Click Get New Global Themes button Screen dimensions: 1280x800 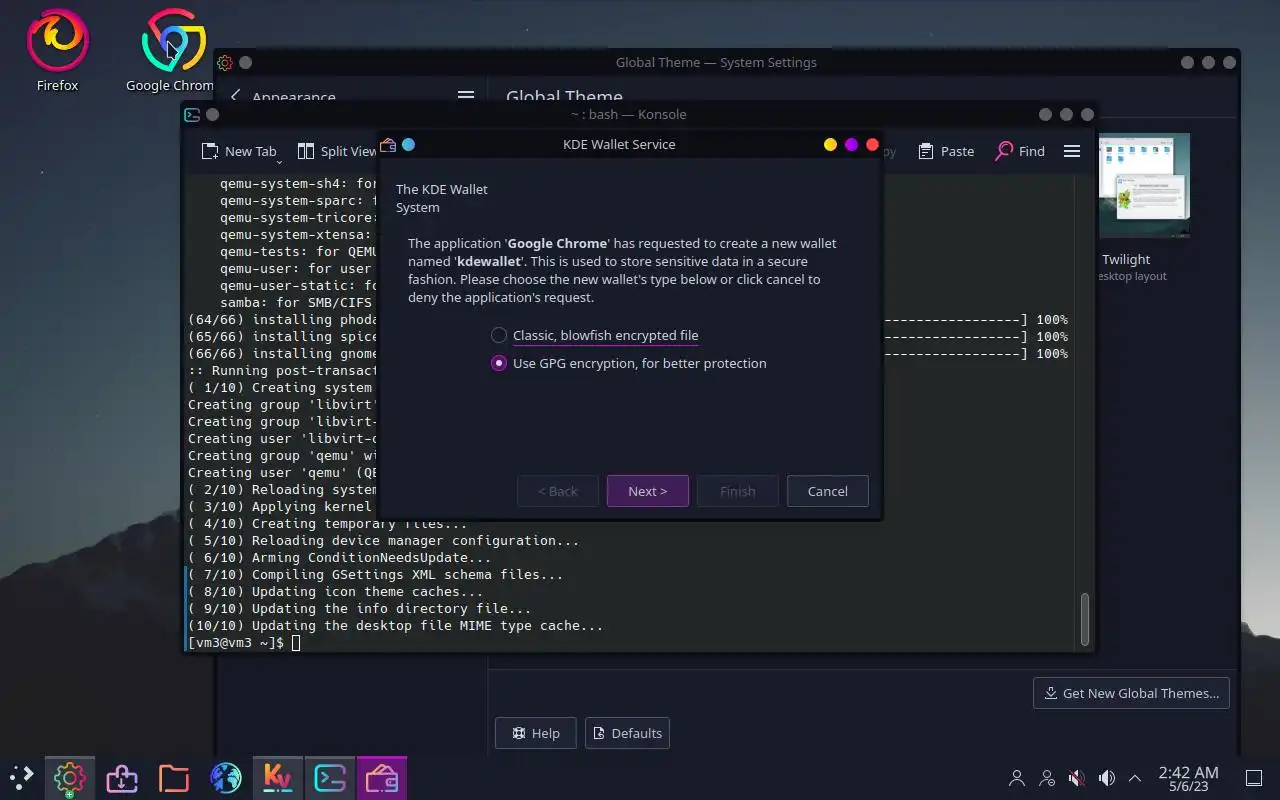pos(1131,693)
